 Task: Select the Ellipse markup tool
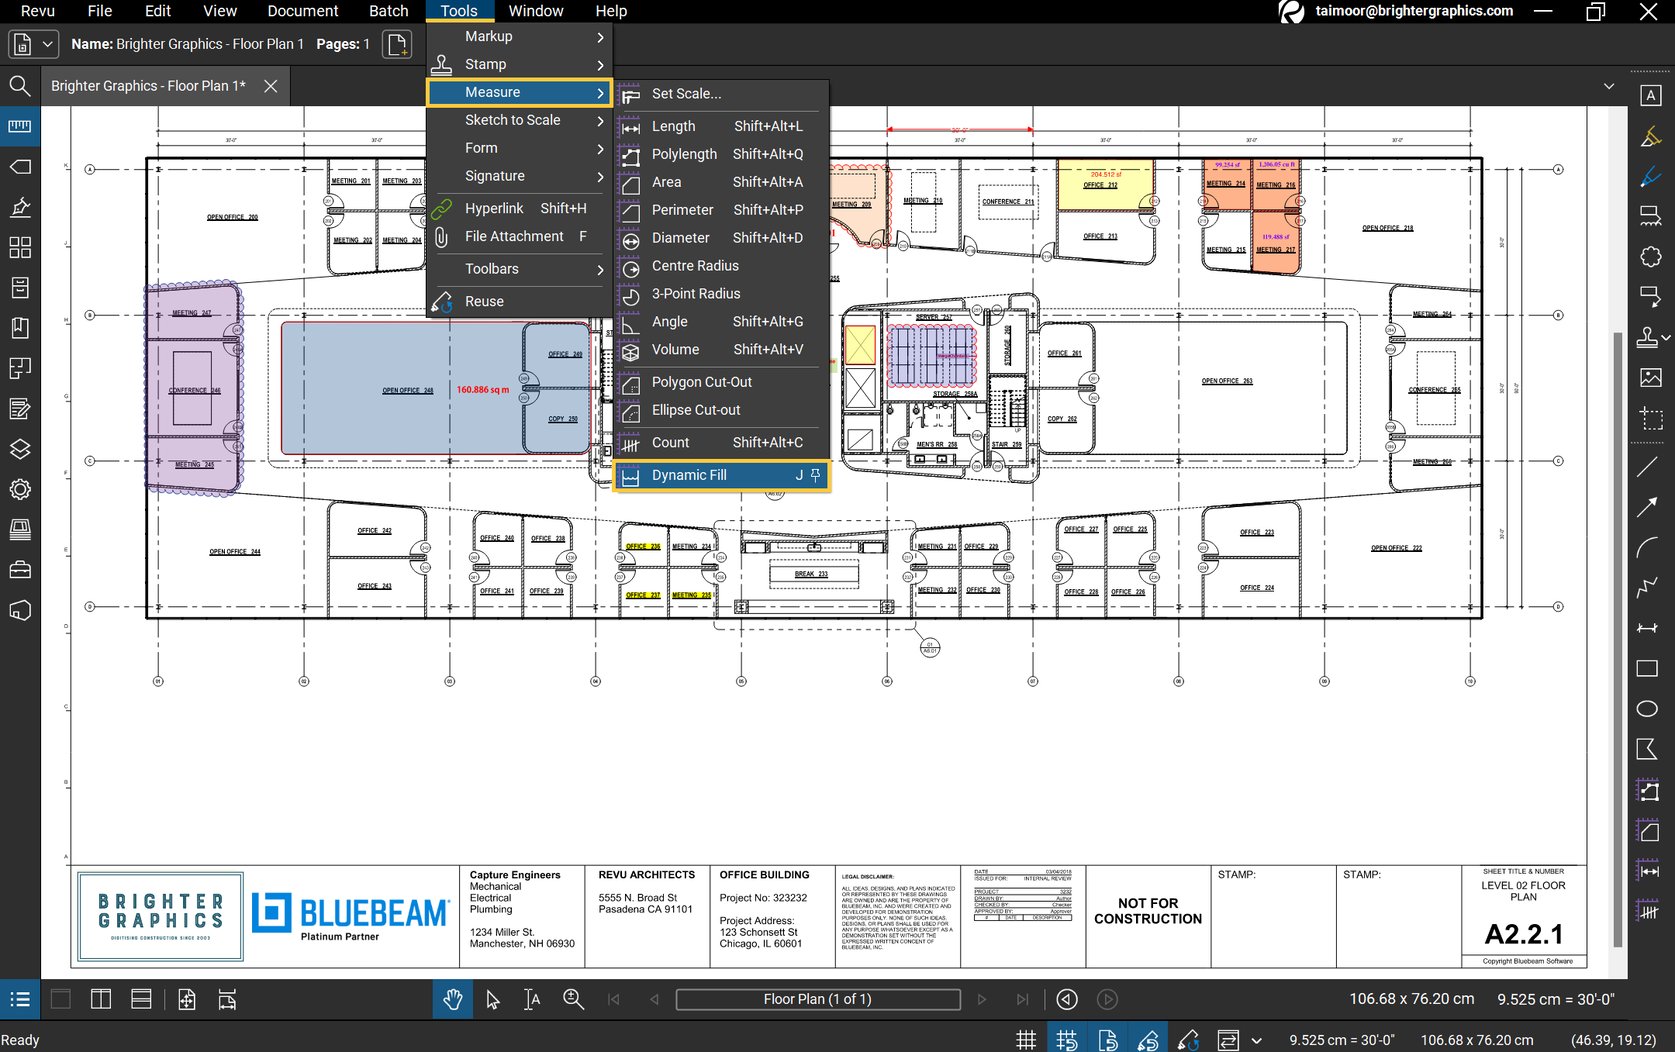tap(1648, 708)
